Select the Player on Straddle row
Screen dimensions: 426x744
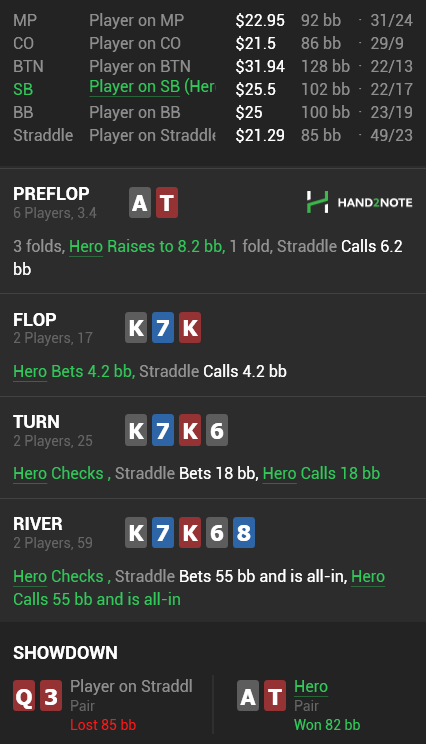coord(213,135)
